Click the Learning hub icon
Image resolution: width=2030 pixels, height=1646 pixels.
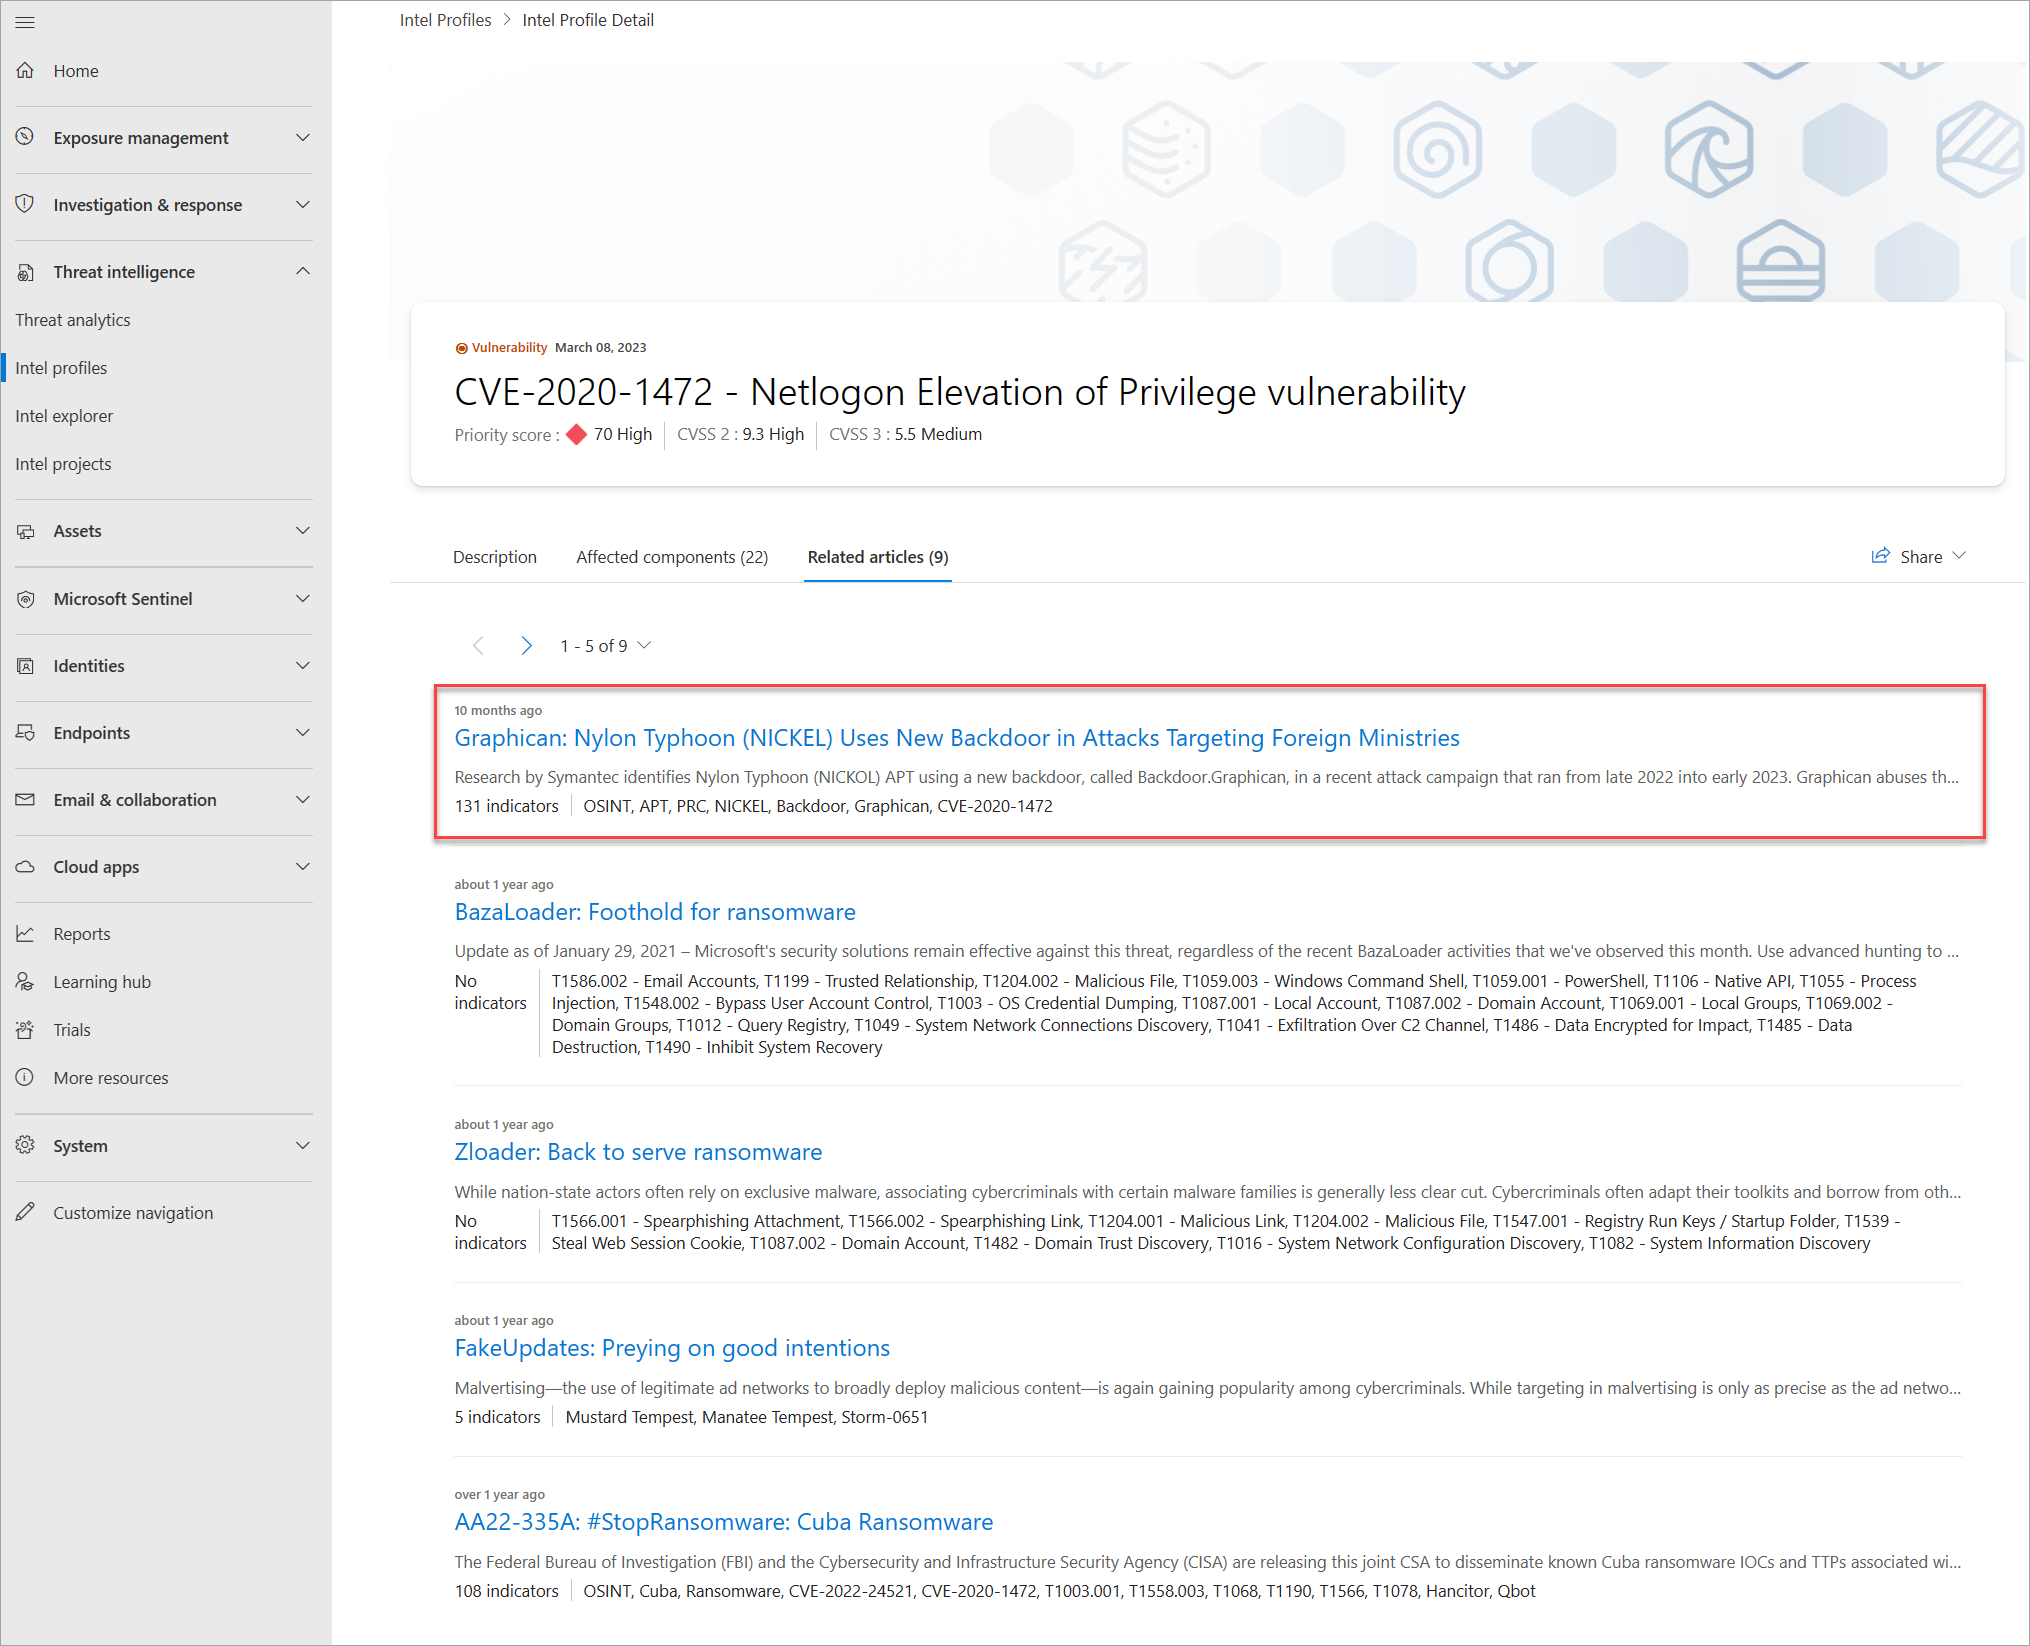click(26, 982)
